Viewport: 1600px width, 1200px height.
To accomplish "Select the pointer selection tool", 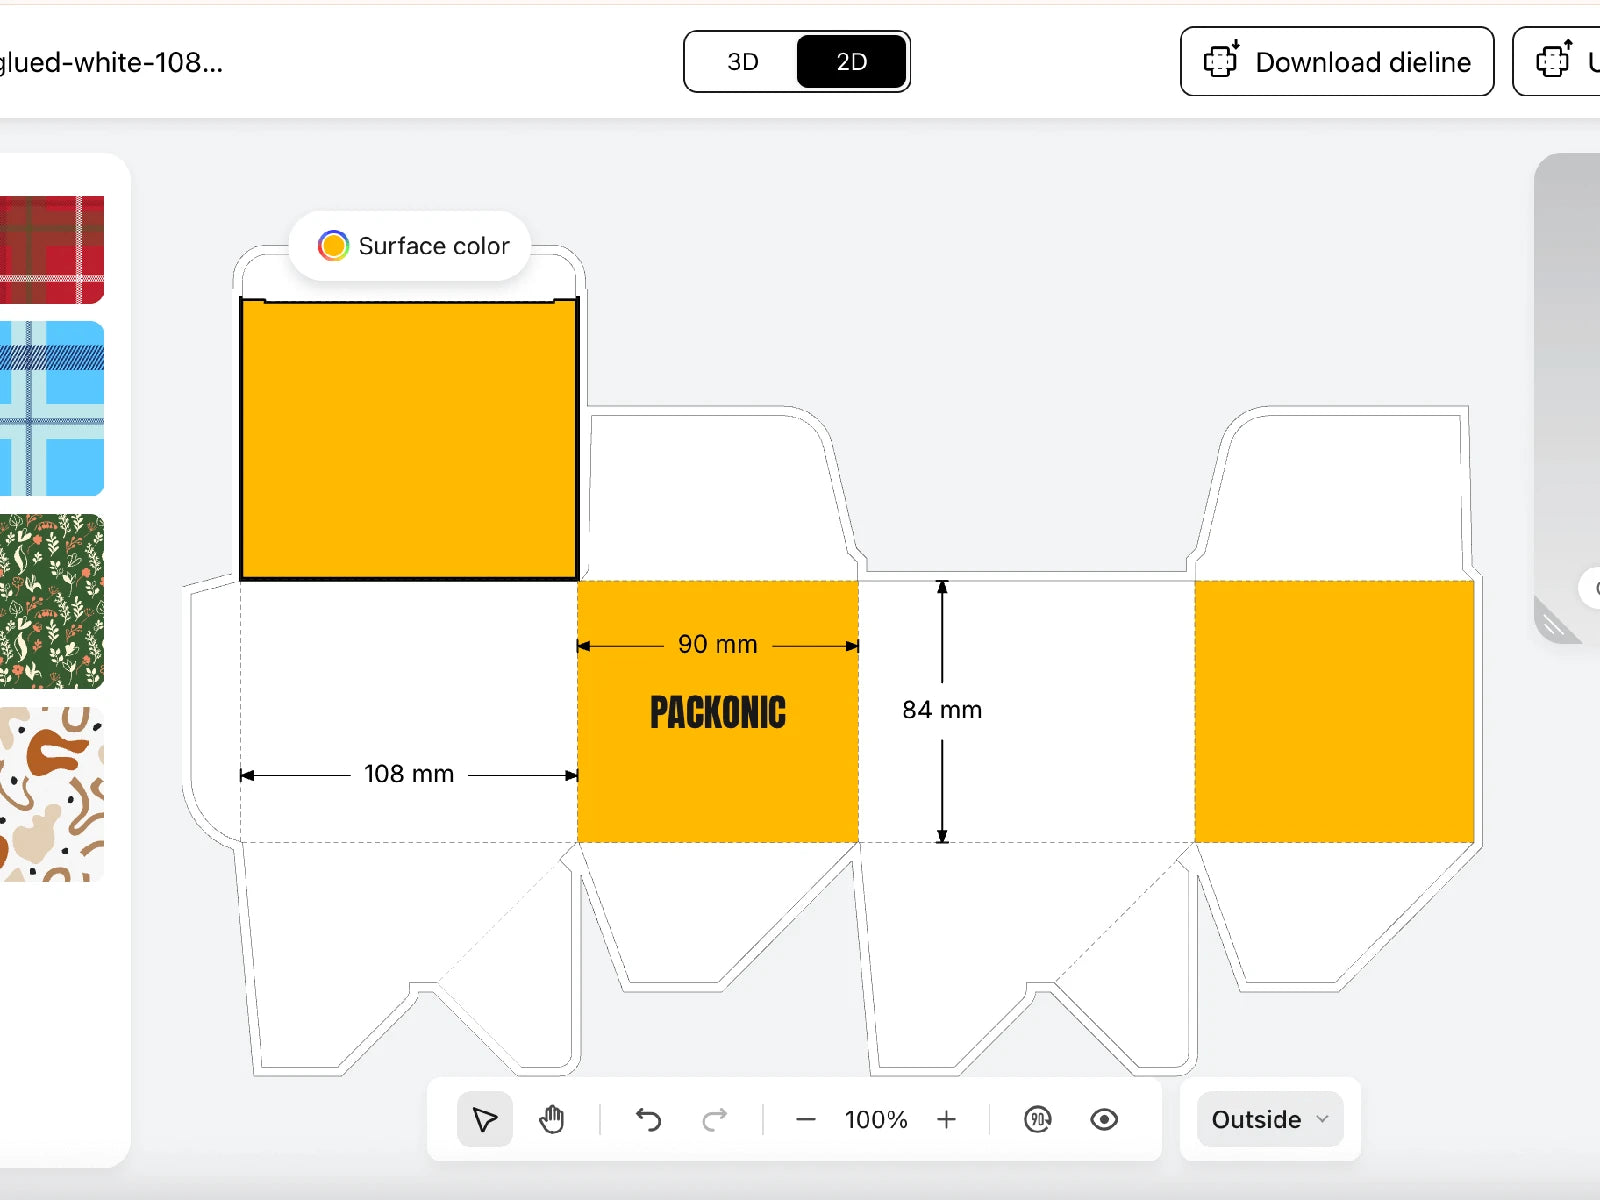I will [x=485, y=1119].
